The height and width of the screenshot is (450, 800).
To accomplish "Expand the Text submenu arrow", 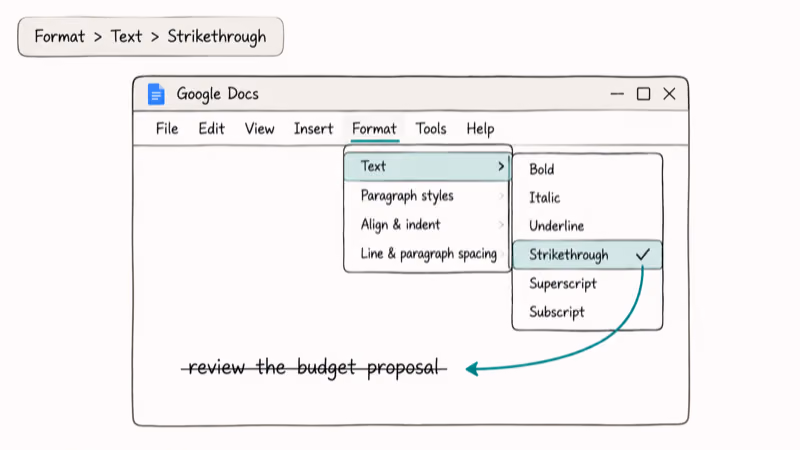I will (501, 166).
